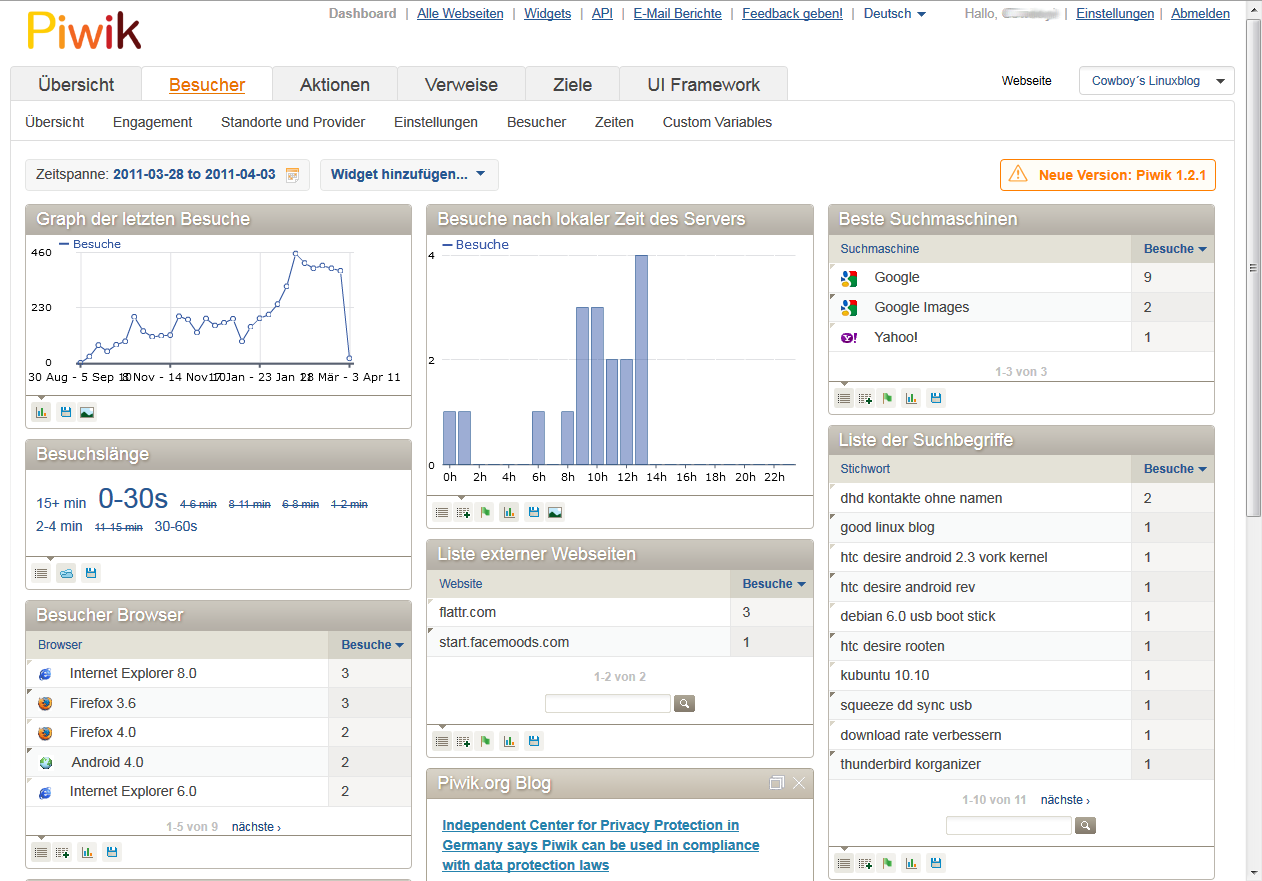The image size is (1262, 881).
Task: Click Abmelden to log out
Action: click(x=1200, y=14)
